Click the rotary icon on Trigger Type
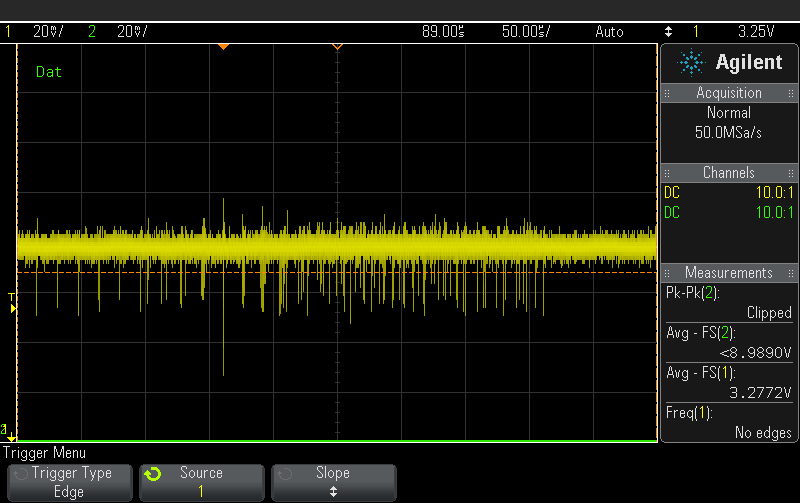The height and width of the screenshot is (503, 800). tap(20, 474)
